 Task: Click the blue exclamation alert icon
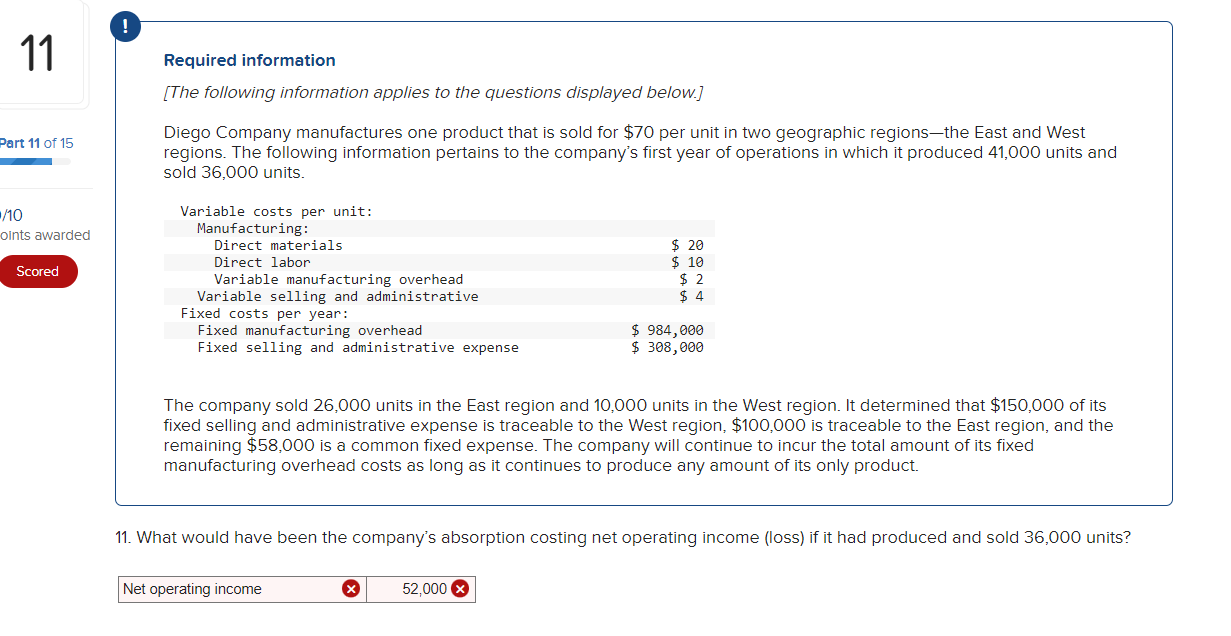pyautogui.click(x=125, y=26)
